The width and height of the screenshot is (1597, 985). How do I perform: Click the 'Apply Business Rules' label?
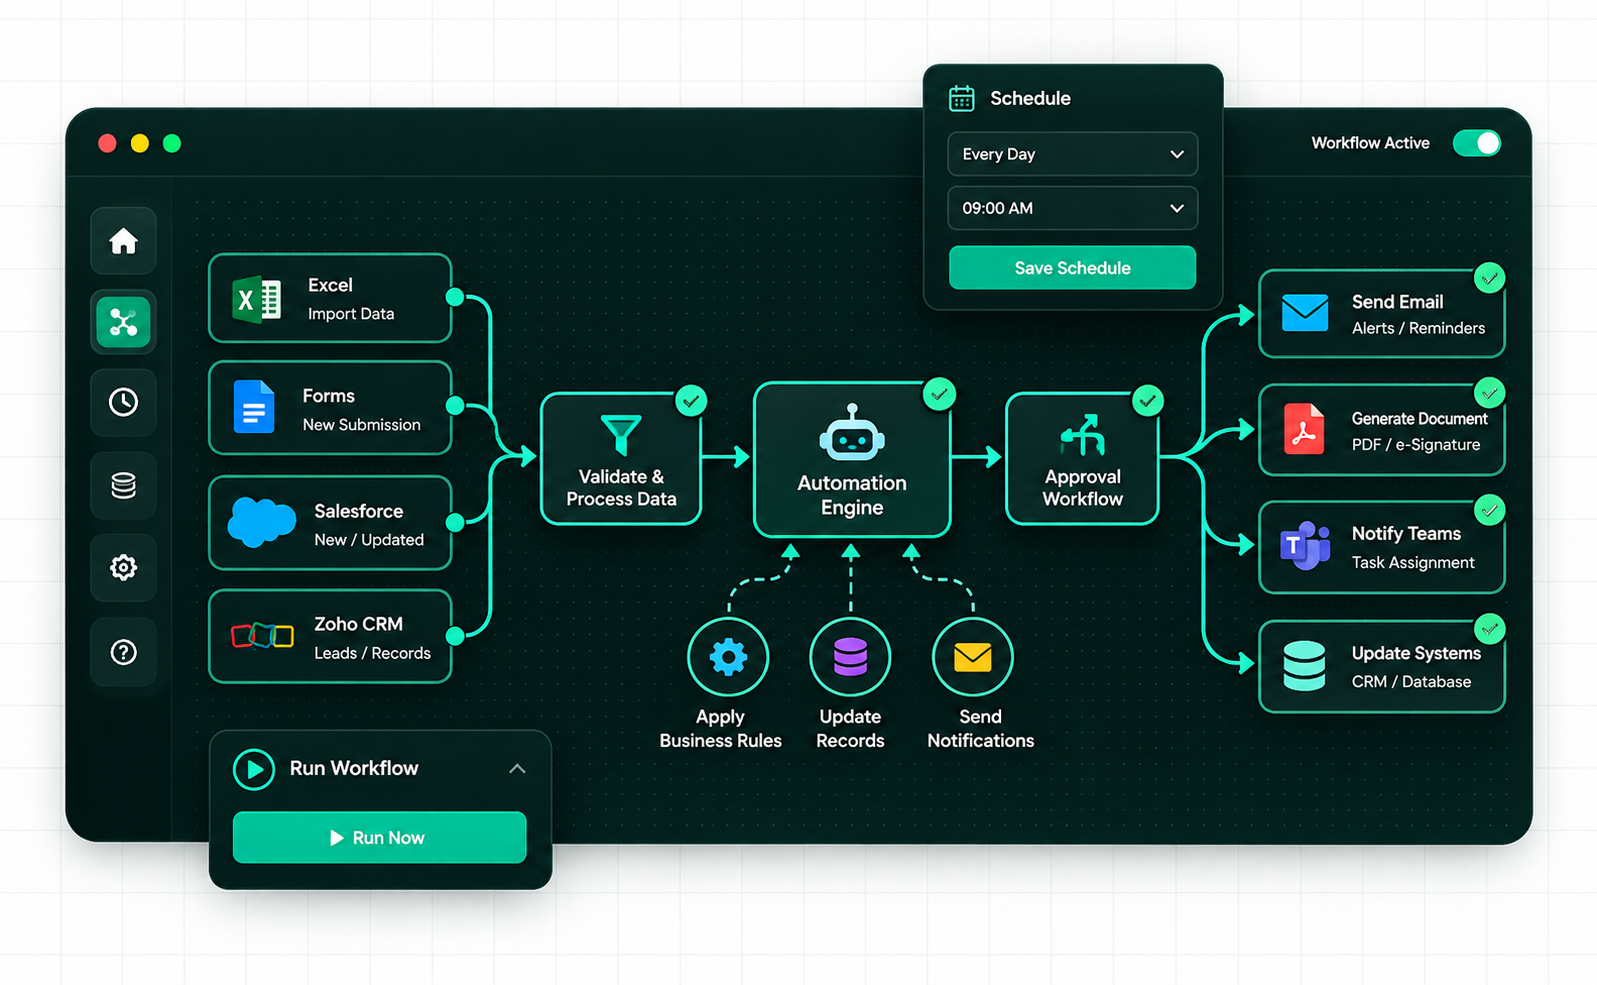tap(720, 729)
